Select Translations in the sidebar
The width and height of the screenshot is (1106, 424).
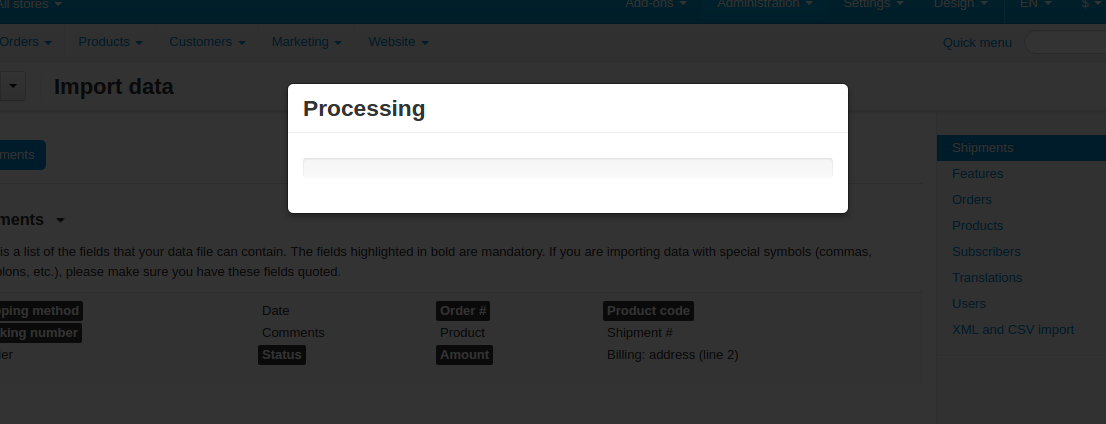(x=987, y=278)
